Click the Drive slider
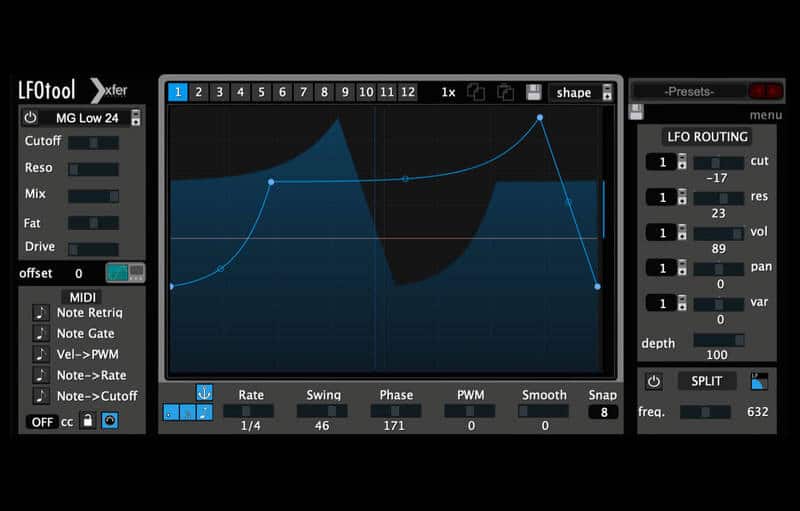 point(93,249)
